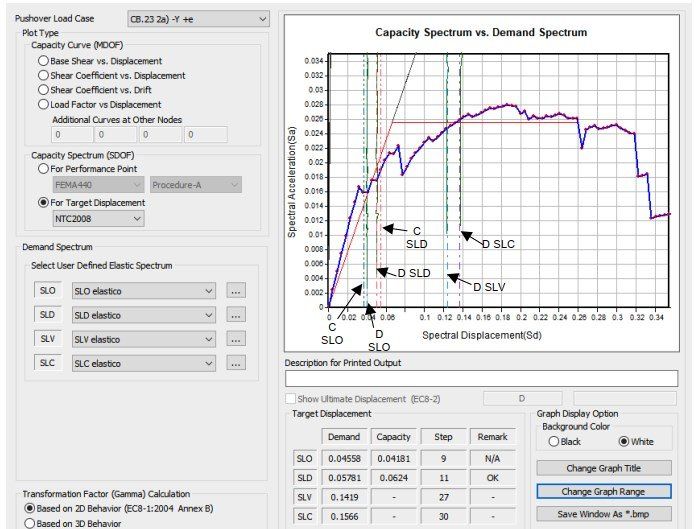Select Shear Coefficient vs. Drift option
The width and height of the screenshot is (700, 529).
[x=43, y=90]
